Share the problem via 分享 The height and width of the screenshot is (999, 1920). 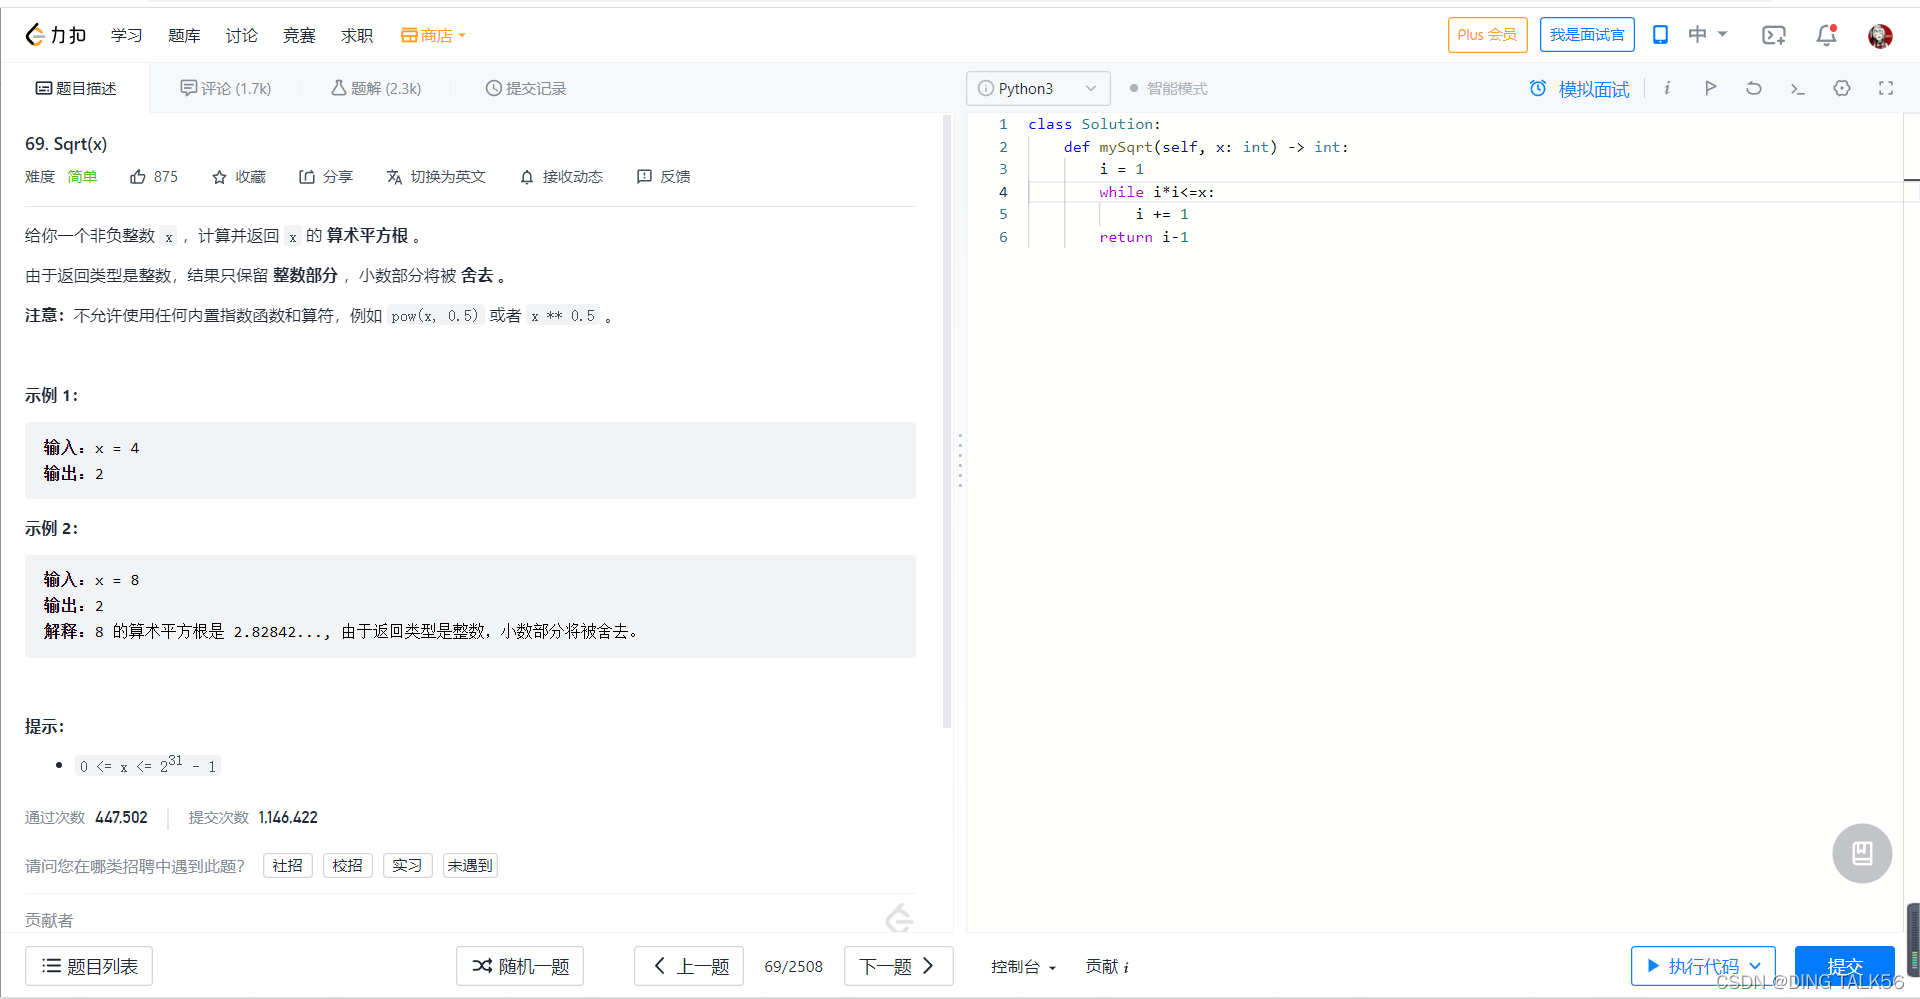click(326, 177)
